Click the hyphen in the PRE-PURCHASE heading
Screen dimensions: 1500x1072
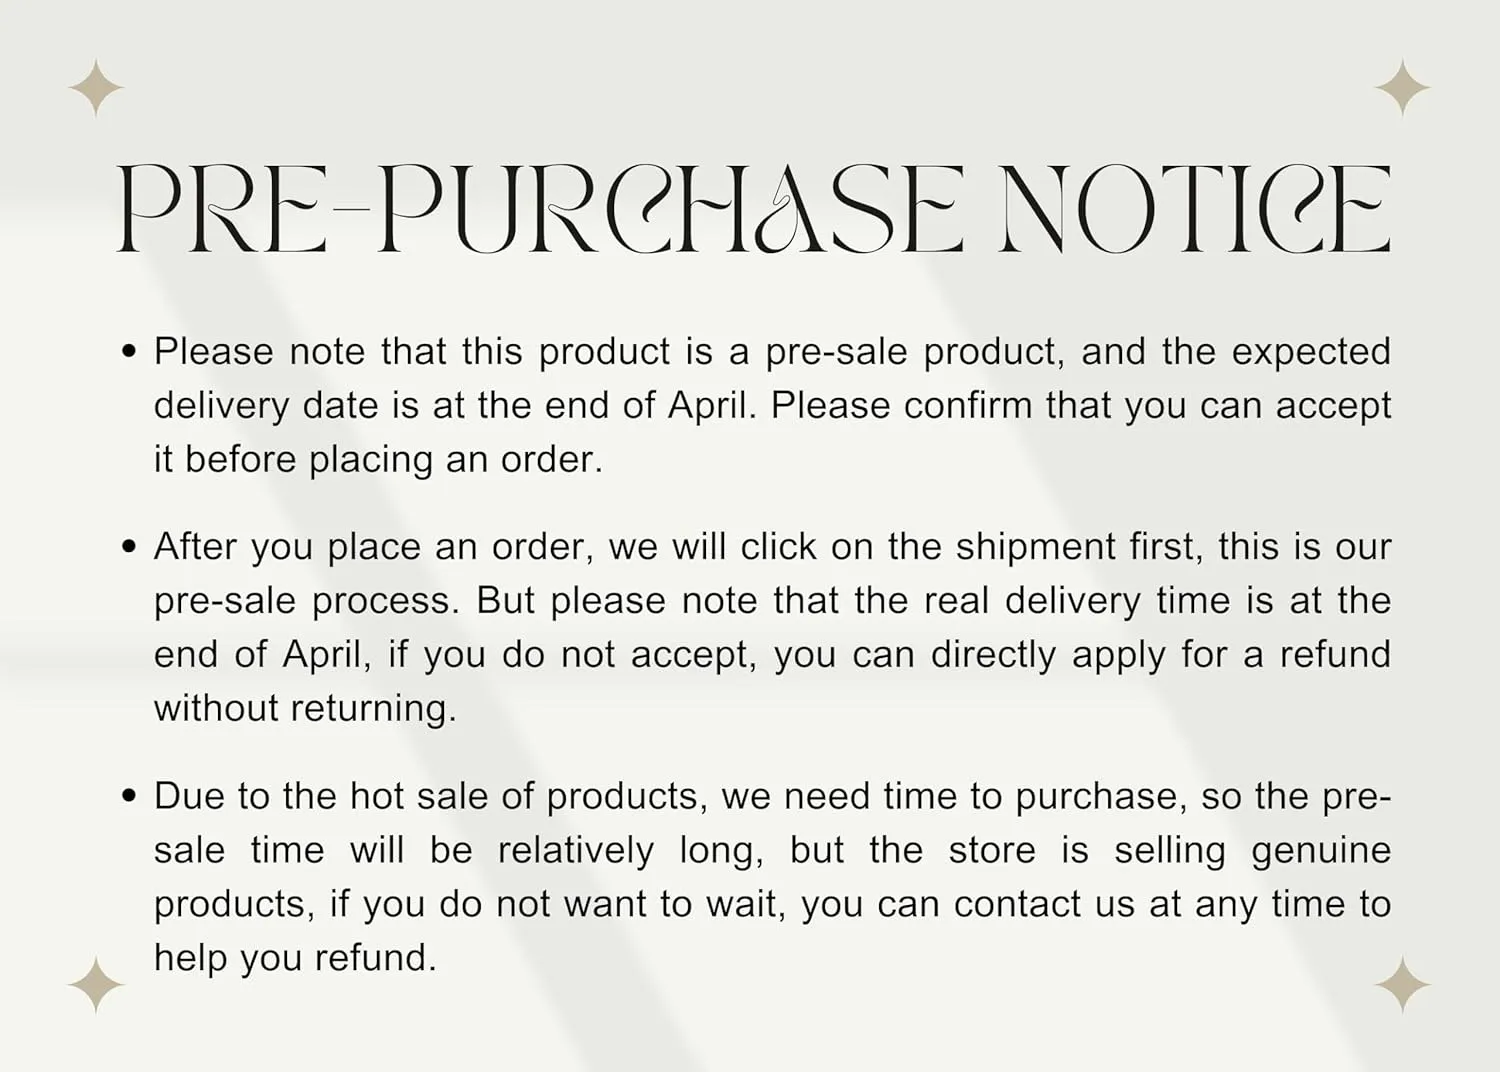tap(354, 211)
